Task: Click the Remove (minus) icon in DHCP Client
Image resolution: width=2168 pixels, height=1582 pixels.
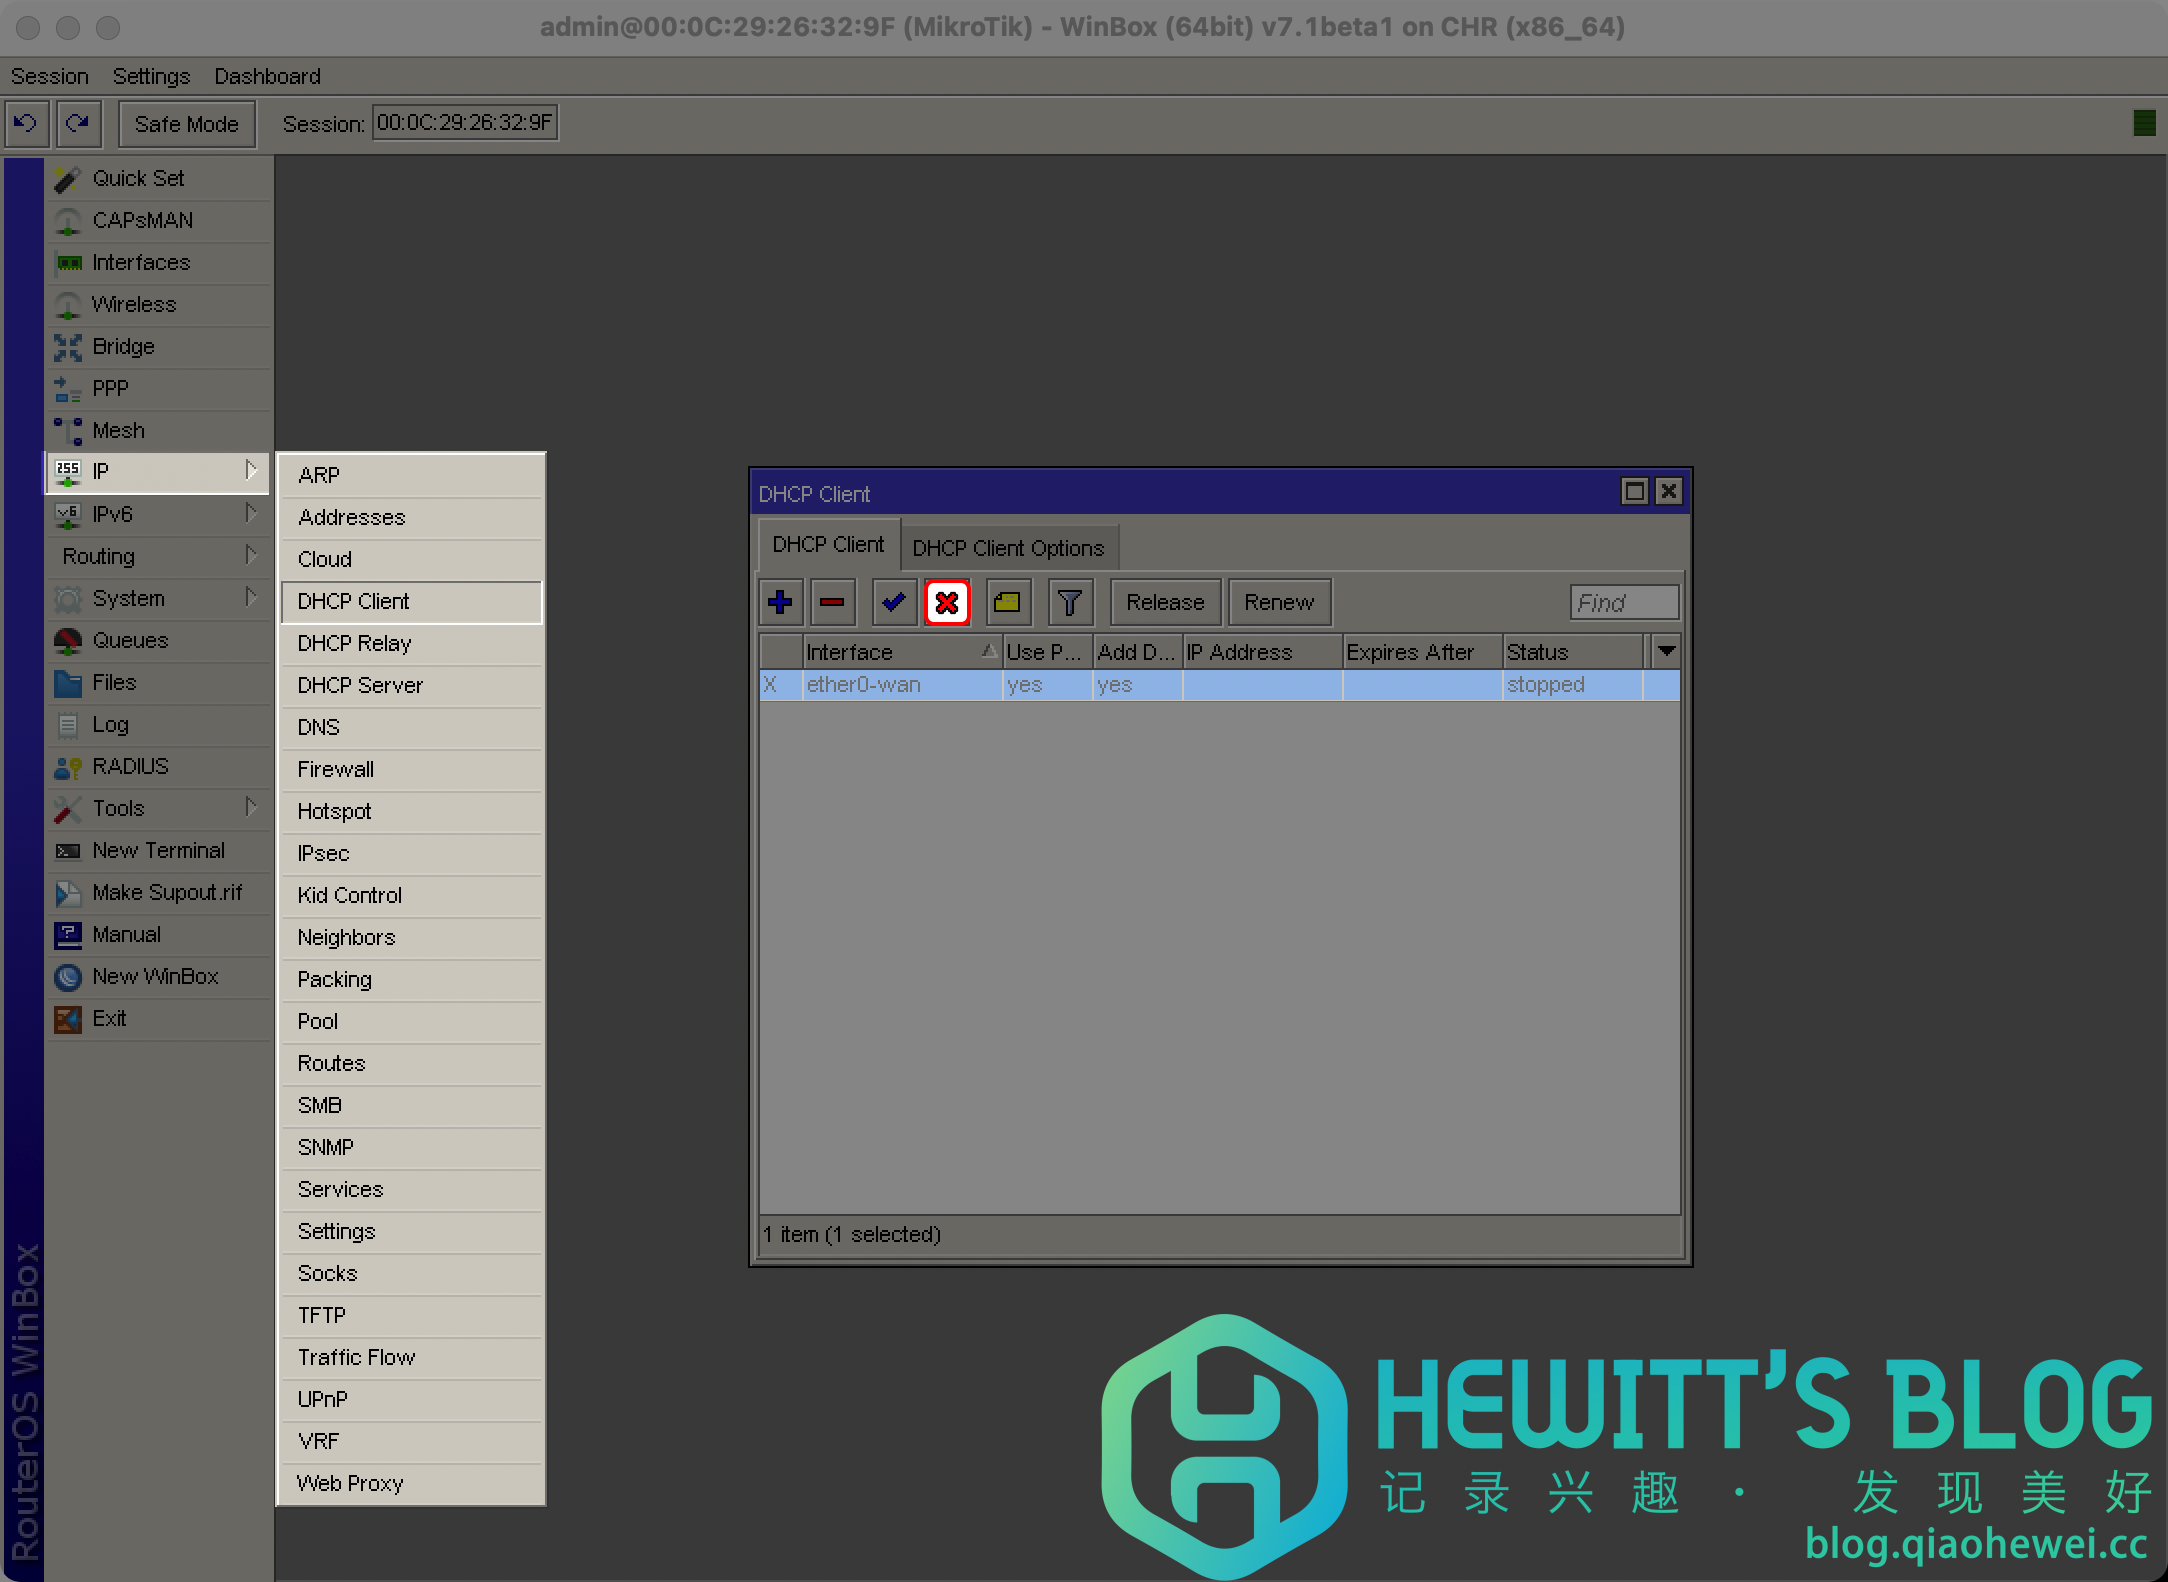Action: click(x=835, y=603)
